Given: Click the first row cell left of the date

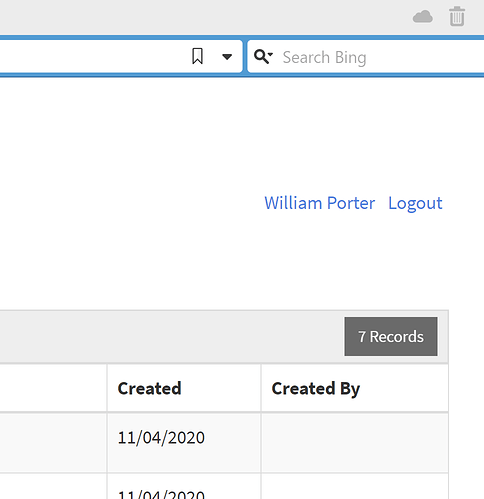Looking at the screenshot, I should point(53,443).
